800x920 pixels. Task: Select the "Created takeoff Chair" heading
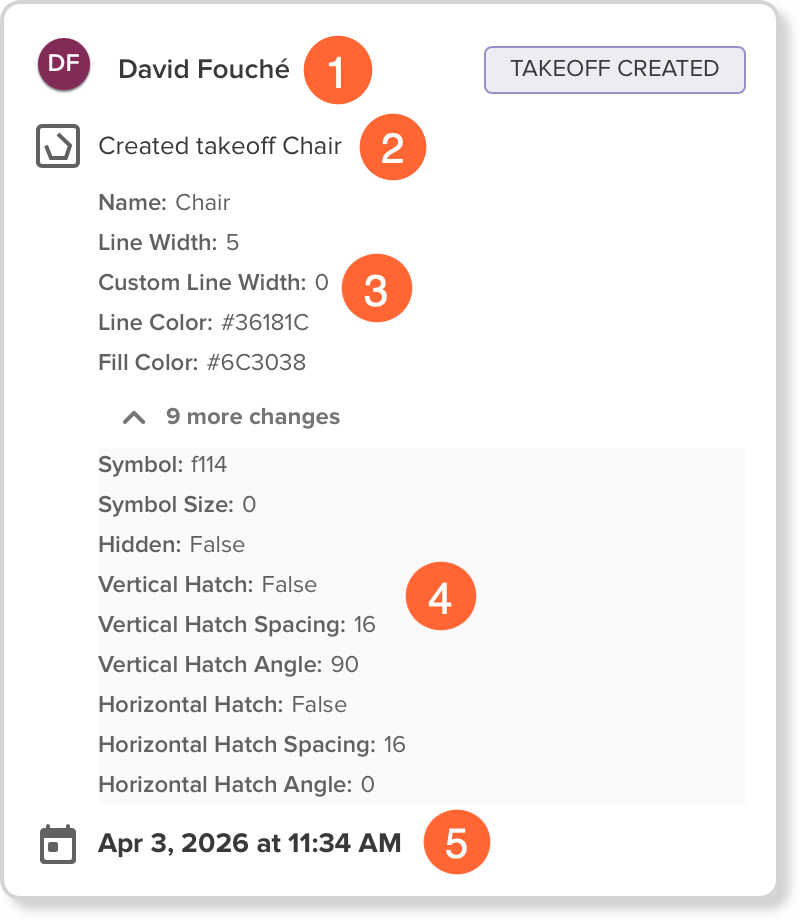tap(220, 146)
